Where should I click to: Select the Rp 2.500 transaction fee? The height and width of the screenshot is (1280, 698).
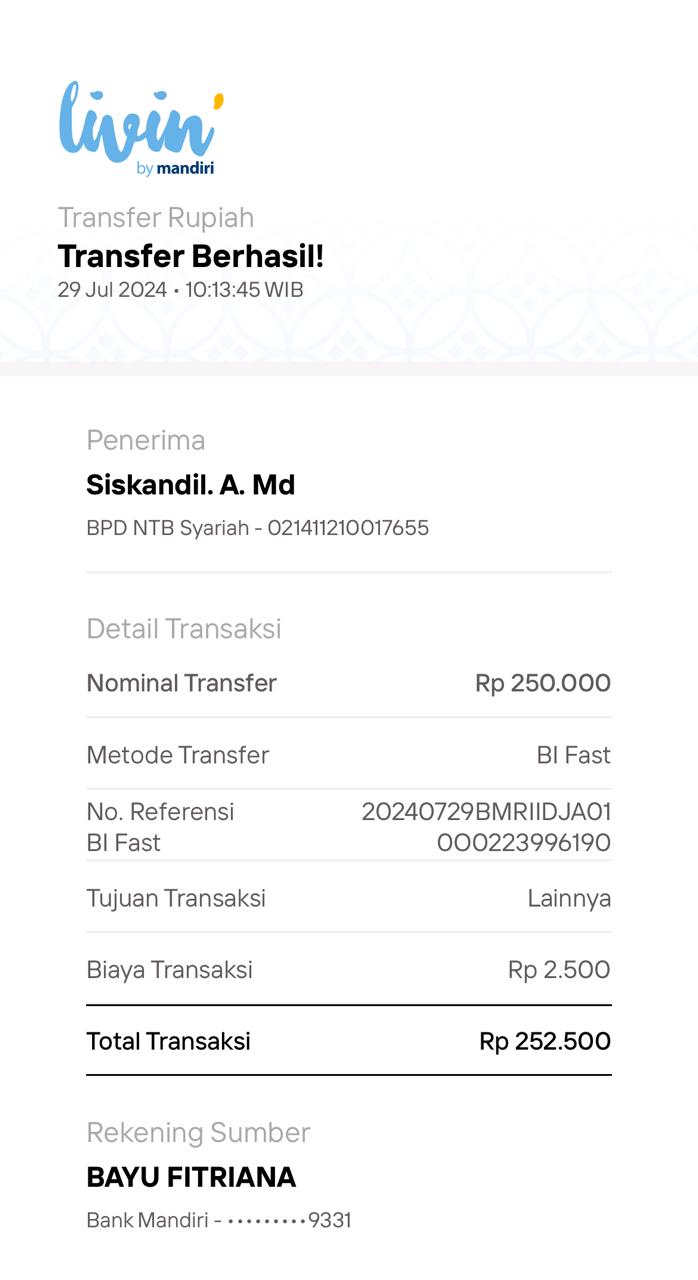(x=559, y=969)
